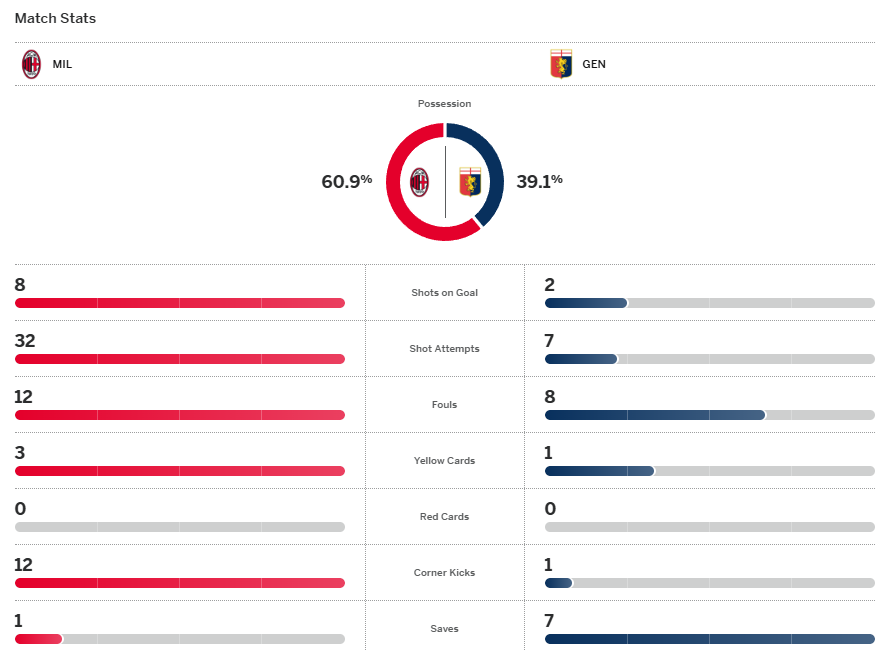The width and height of the screenshot is (890, 651).
Task: Click Milan's 60.9% possession value
Action: point(346,181)
